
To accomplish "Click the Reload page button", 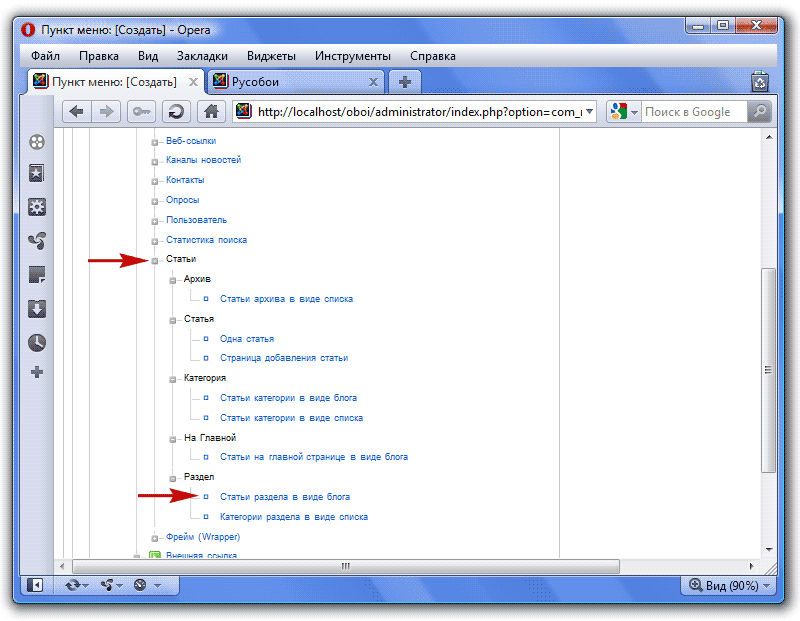I will coord(176,112).
